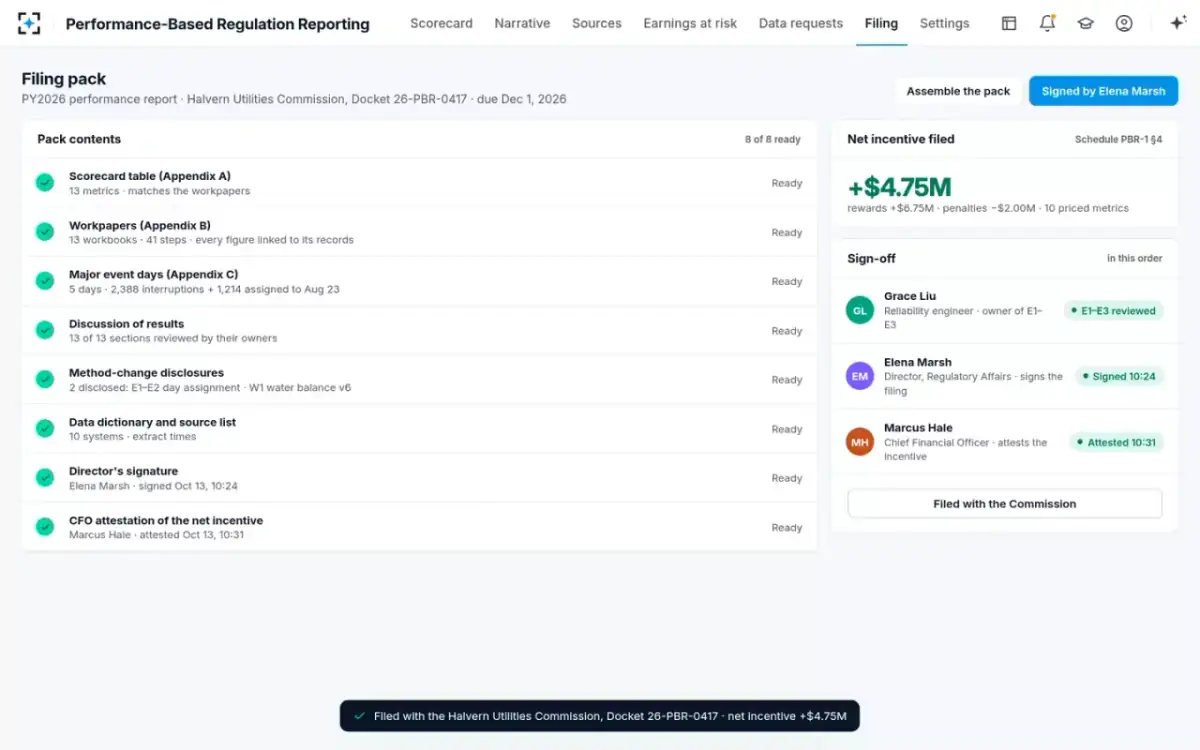Click Marcus Hale's name in Sign-off
The image size is (1200, 750).
(x=918, y=428)
